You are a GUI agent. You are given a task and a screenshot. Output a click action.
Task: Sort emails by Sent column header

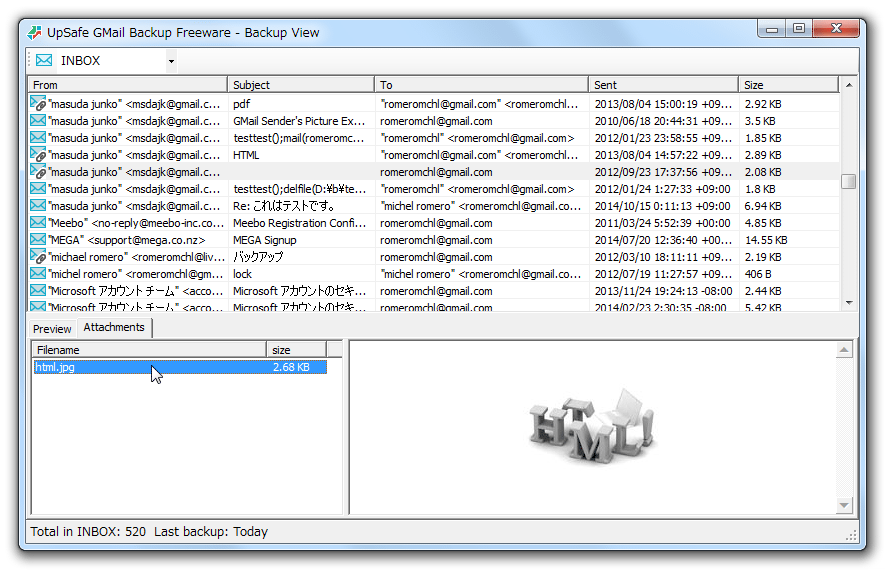pos(663,84)
